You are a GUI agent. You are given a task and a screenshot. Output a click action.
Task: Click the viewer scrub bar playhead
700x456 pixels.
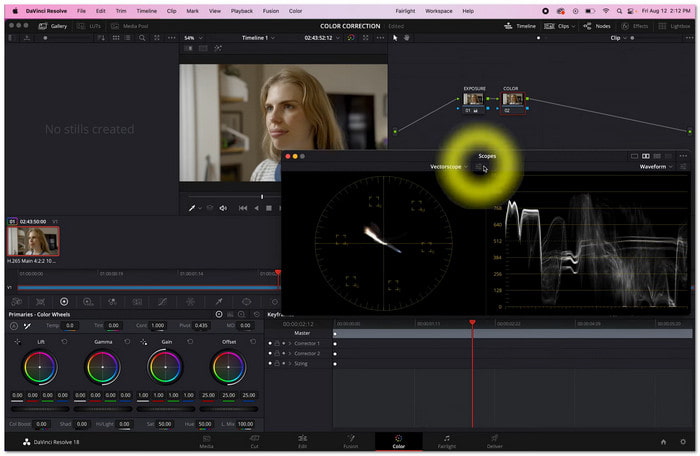click(262, 197)
